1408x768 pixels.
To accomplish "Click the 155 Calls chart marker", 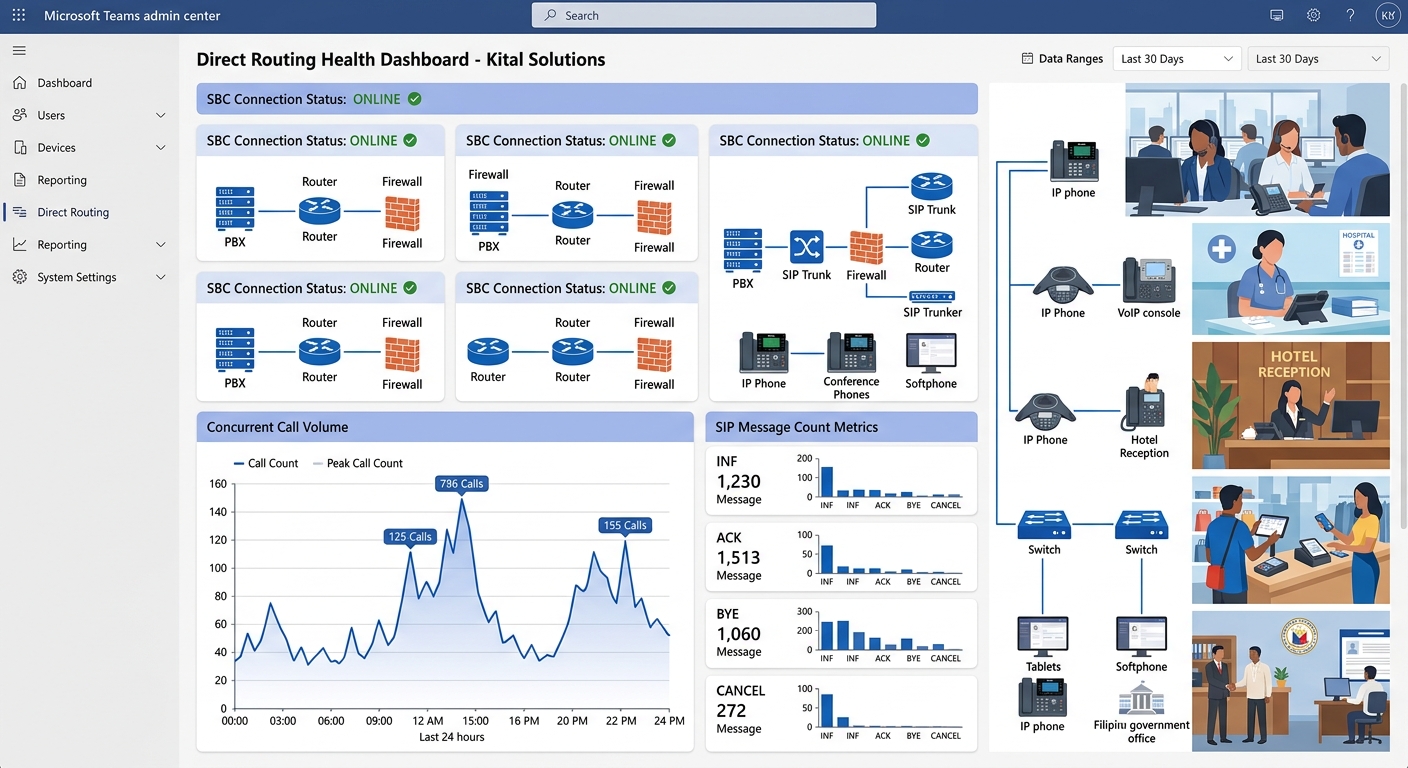I will [625, 525].
